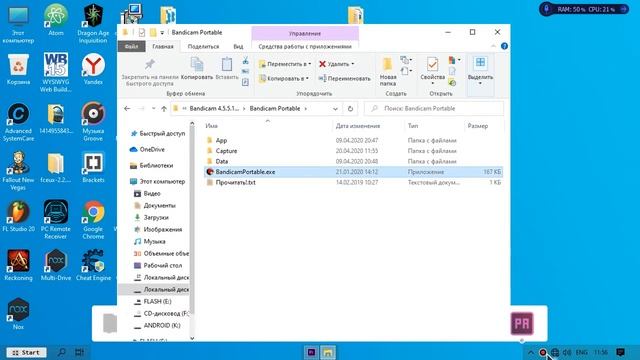Click volume speaker tray icon
Image resolution: width=640 pixels, height=360 pixels.
pyautogui.click(x=567, y=352)
